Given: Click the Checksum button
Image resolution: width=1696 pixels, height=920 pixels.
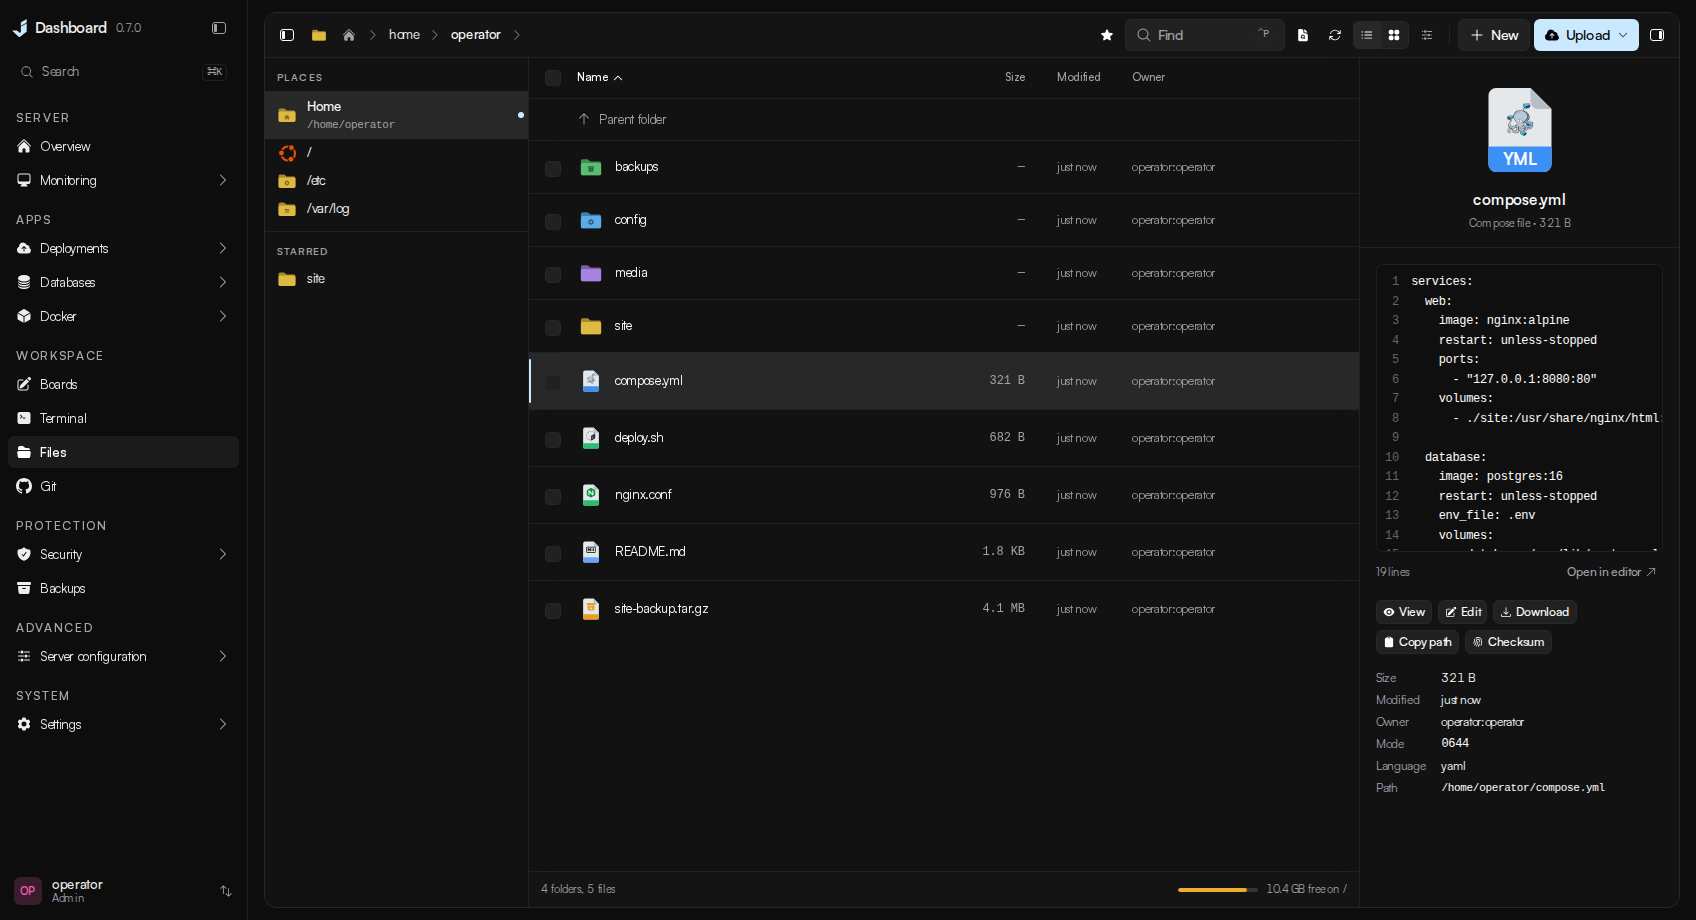Looking at the screenshot, I should point(1508,642).
